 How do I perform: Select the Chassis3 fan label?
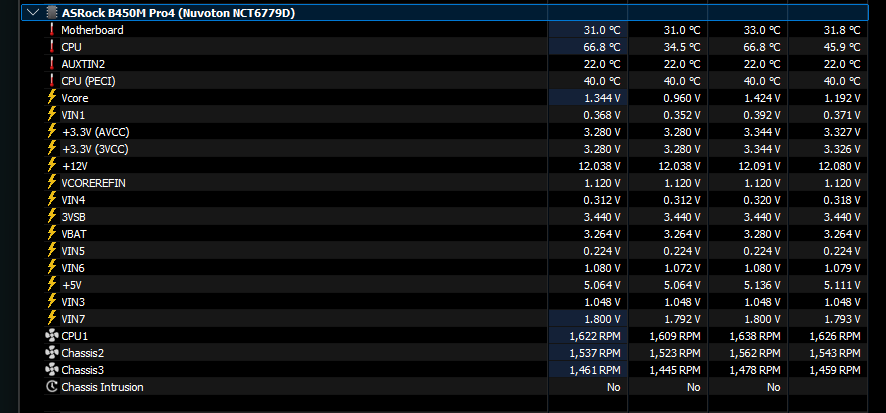point(82,370)
